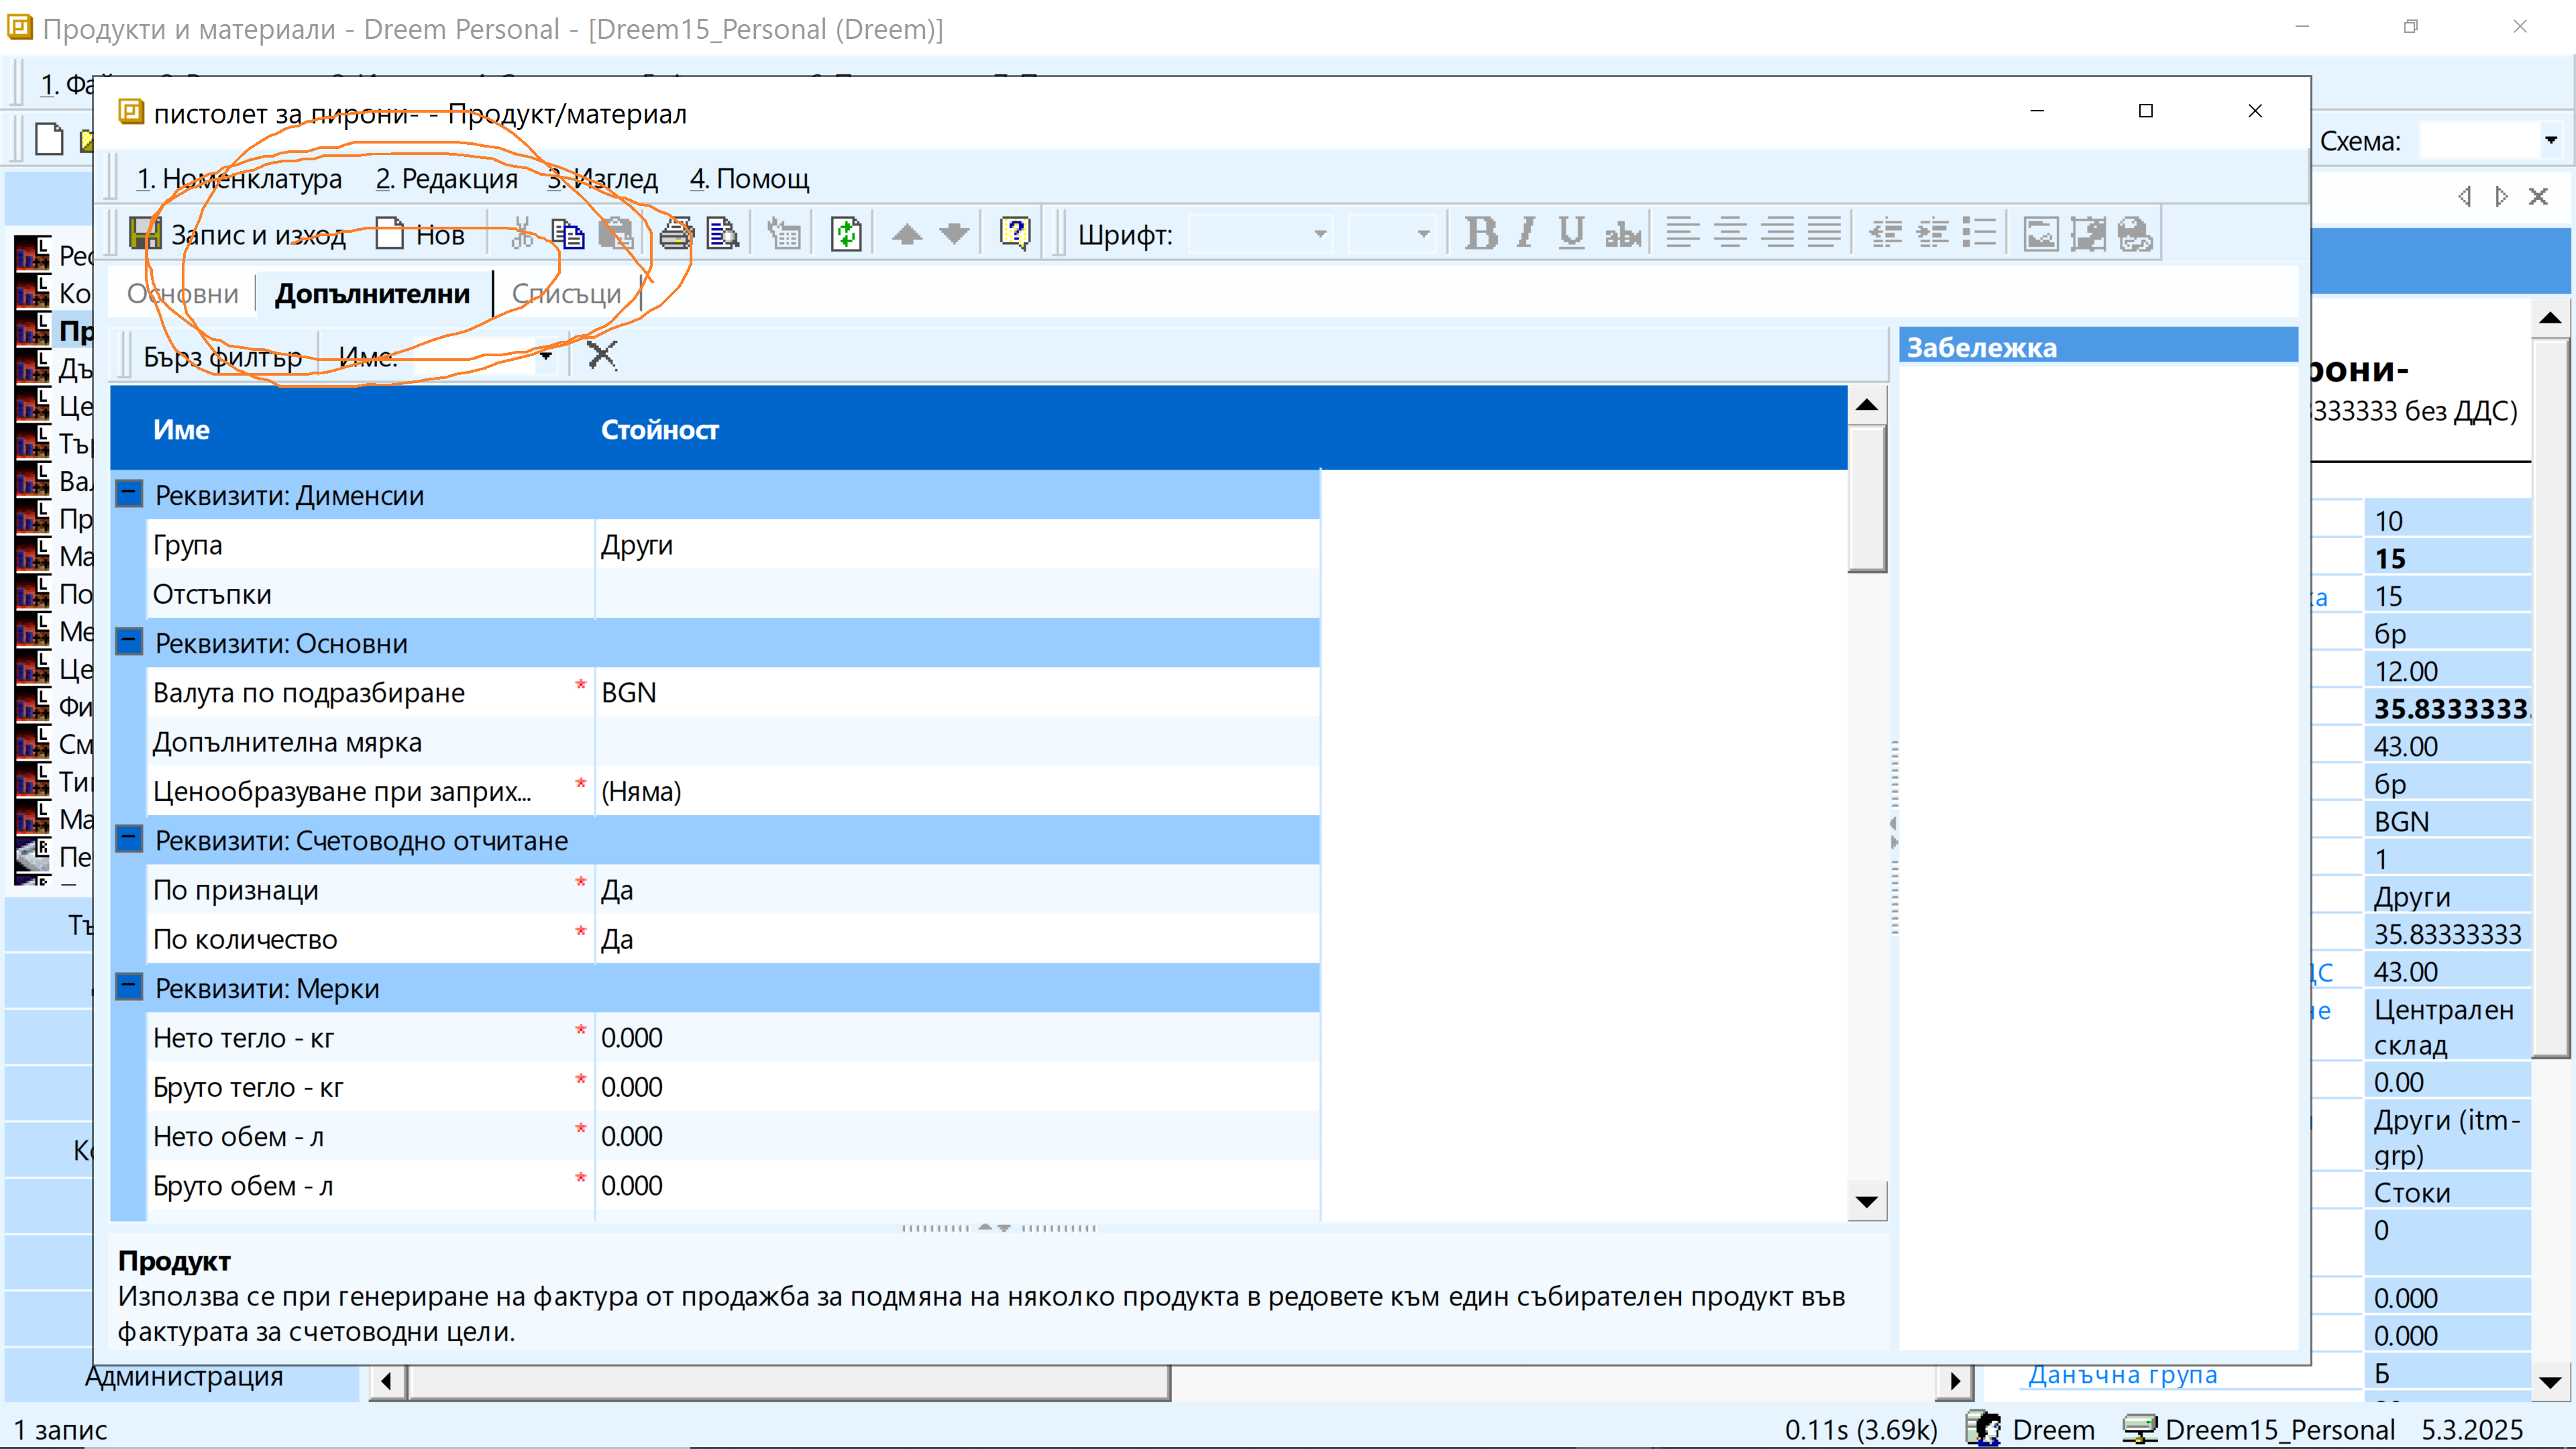
Task: Click the horizontal scrollbar right arrow
Action: [1955, 1383]
